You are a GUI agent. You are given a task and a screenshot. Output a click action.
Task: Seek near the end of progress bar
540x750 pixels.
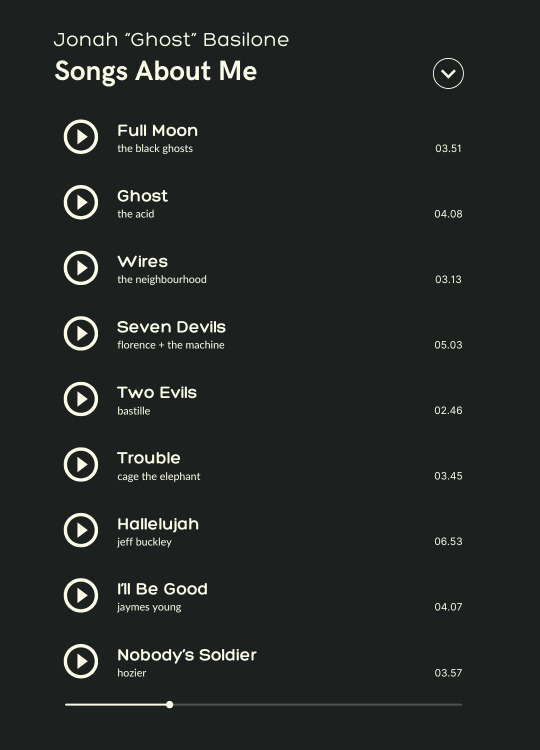450,705
